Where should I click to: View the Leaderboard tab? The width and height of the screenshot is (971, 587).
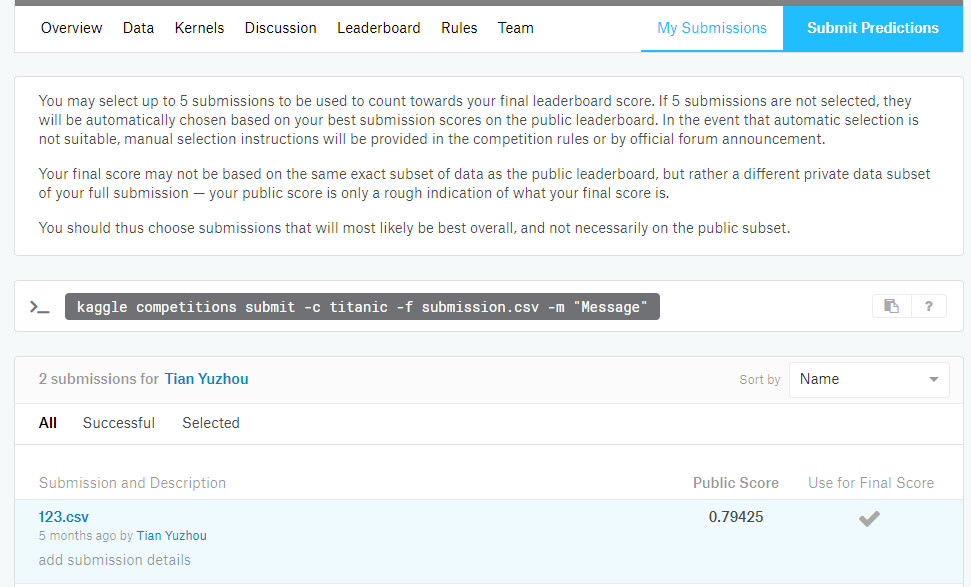pyautogui.click(x=378, y=28)
